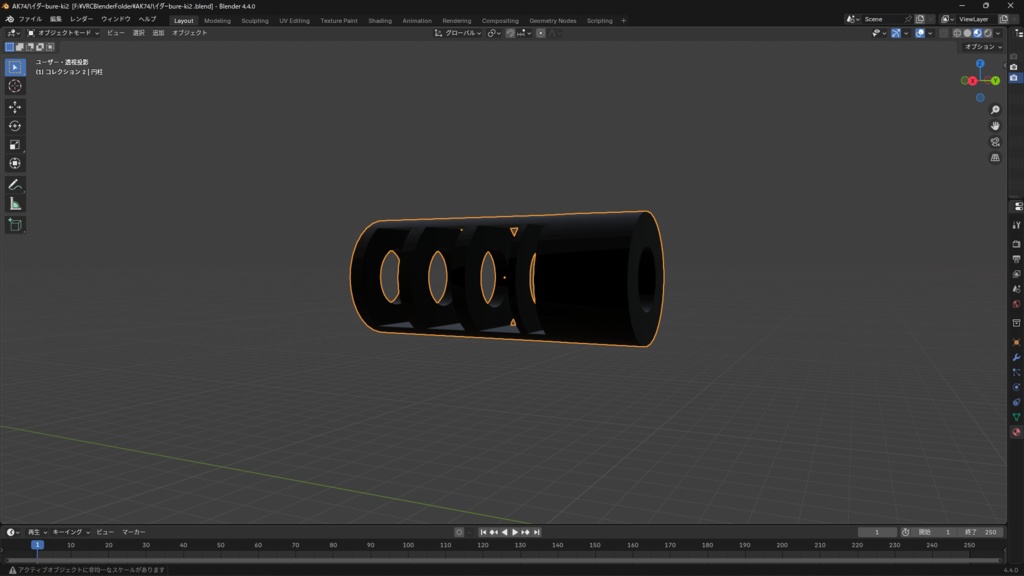Open the Scene properties tab

pos(1016,289)
